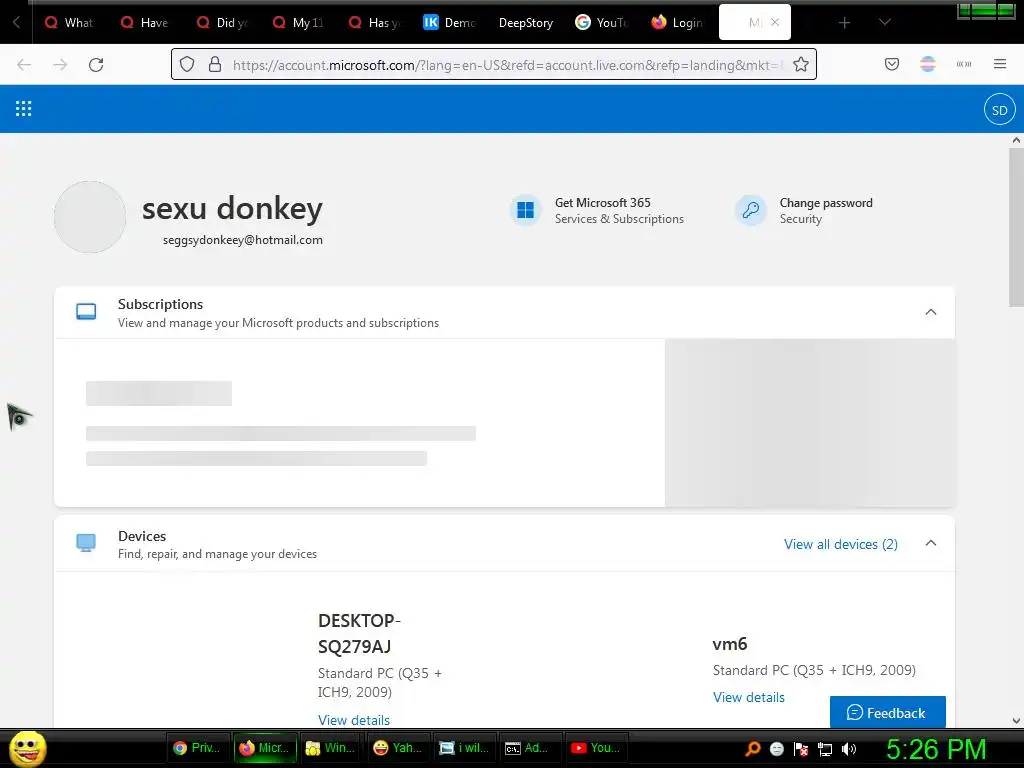
Task: Open the Win... taskbar item
Action: click(x=331, y=748)
